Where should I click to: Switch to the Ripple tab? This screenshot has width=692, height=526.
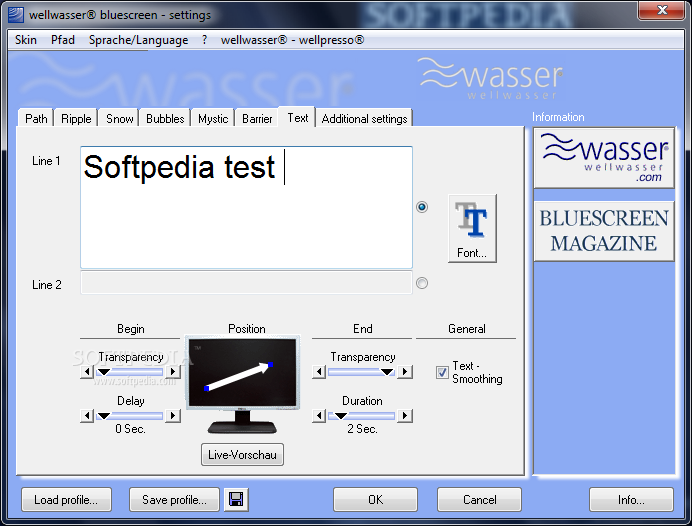(76, 119)
